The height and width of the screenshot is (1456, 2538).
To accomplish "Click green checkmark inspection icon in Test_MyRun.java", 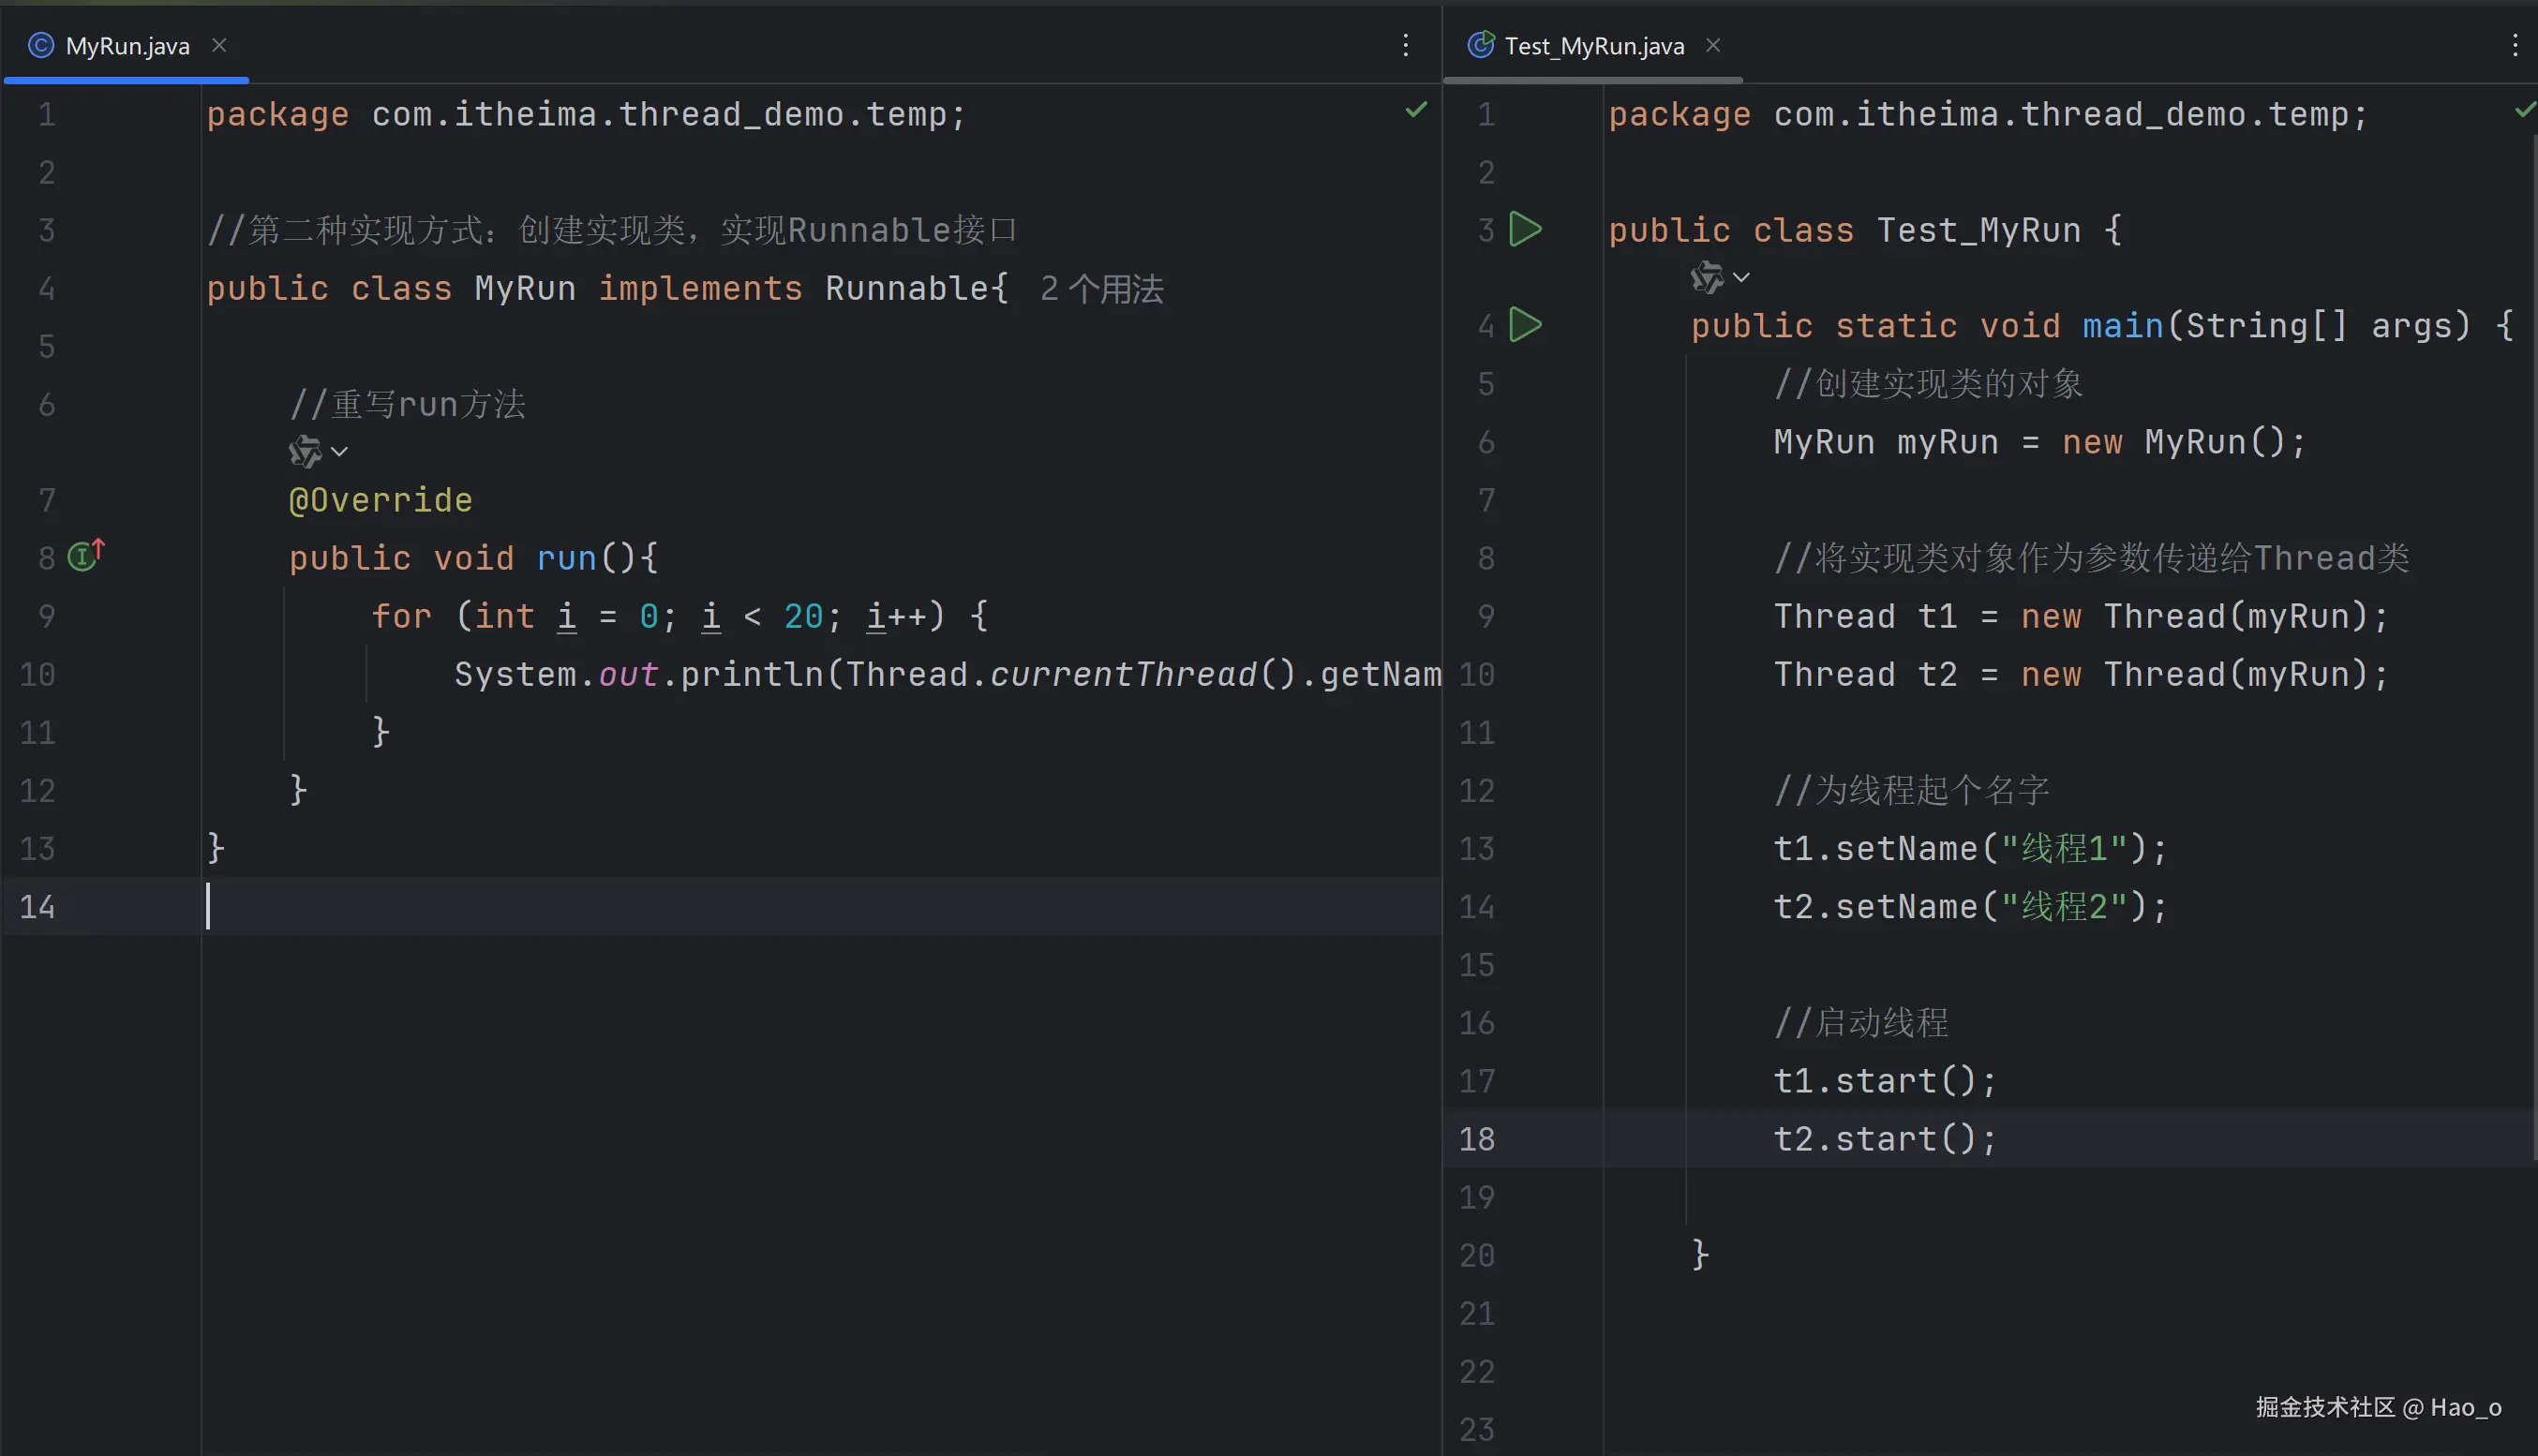I will click(x=2525, y=110).
